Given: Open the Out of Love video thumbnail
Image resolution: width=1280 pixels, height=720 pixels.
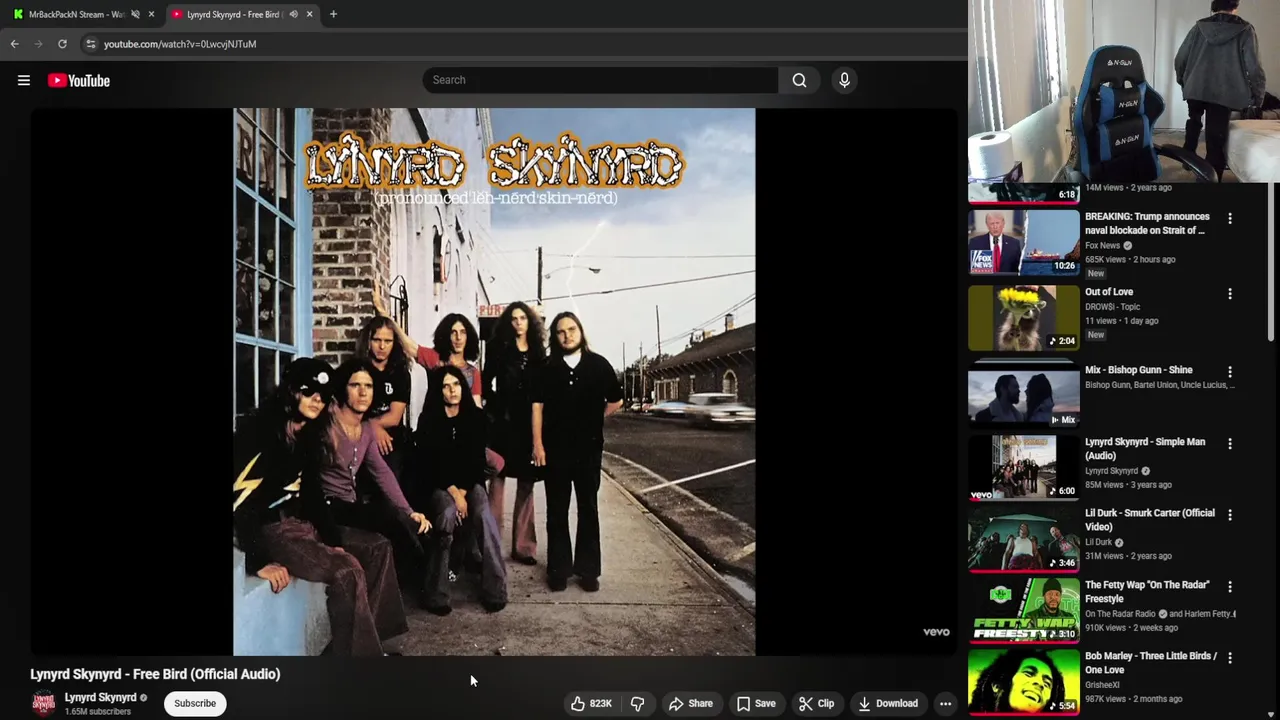Looking at the screenshot, I should (1024, 317).
